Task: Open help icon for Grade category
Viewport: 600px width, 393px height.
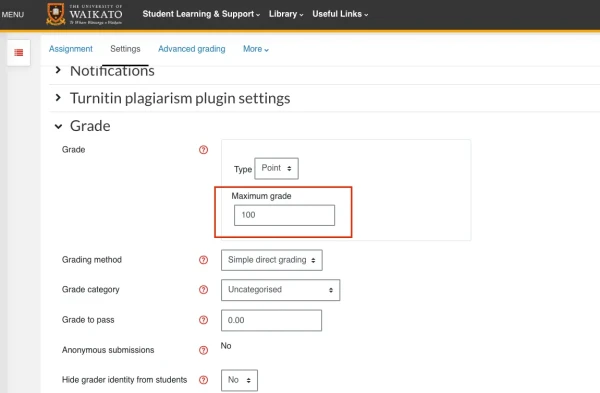Action: point(204,290)
